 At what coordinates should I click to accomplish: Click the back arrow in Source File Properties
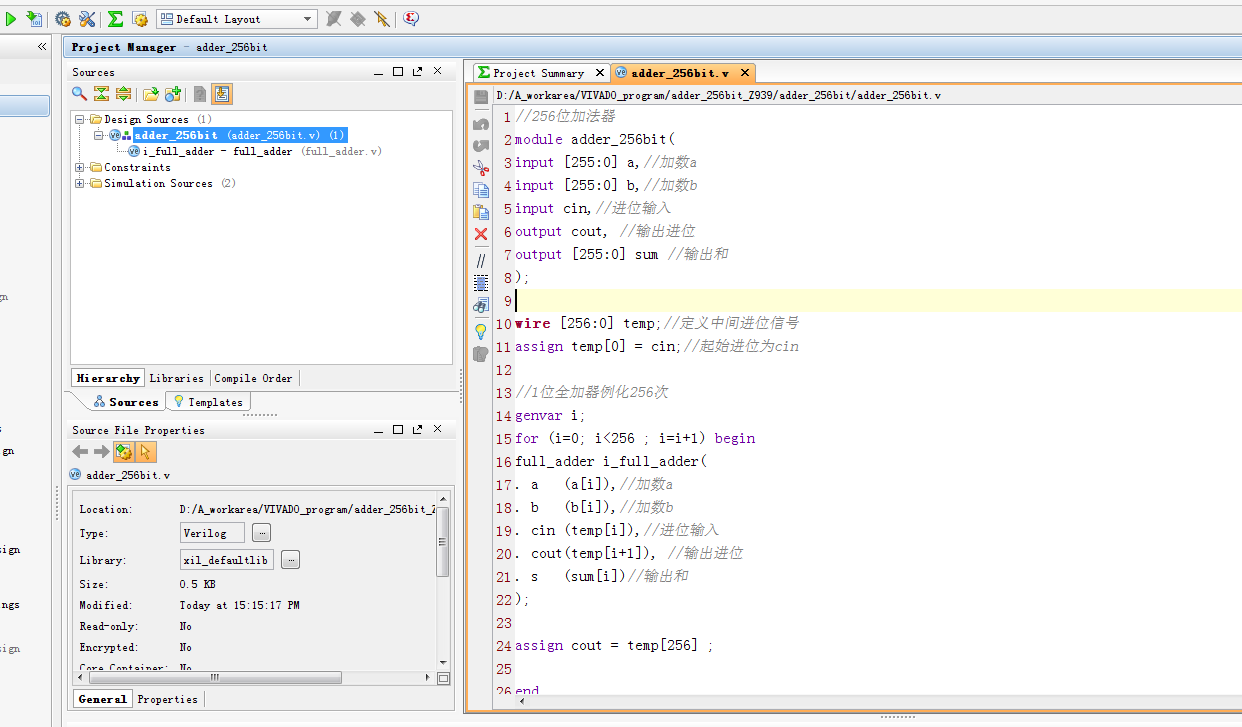pyautogui.click(x=80, y=452)
